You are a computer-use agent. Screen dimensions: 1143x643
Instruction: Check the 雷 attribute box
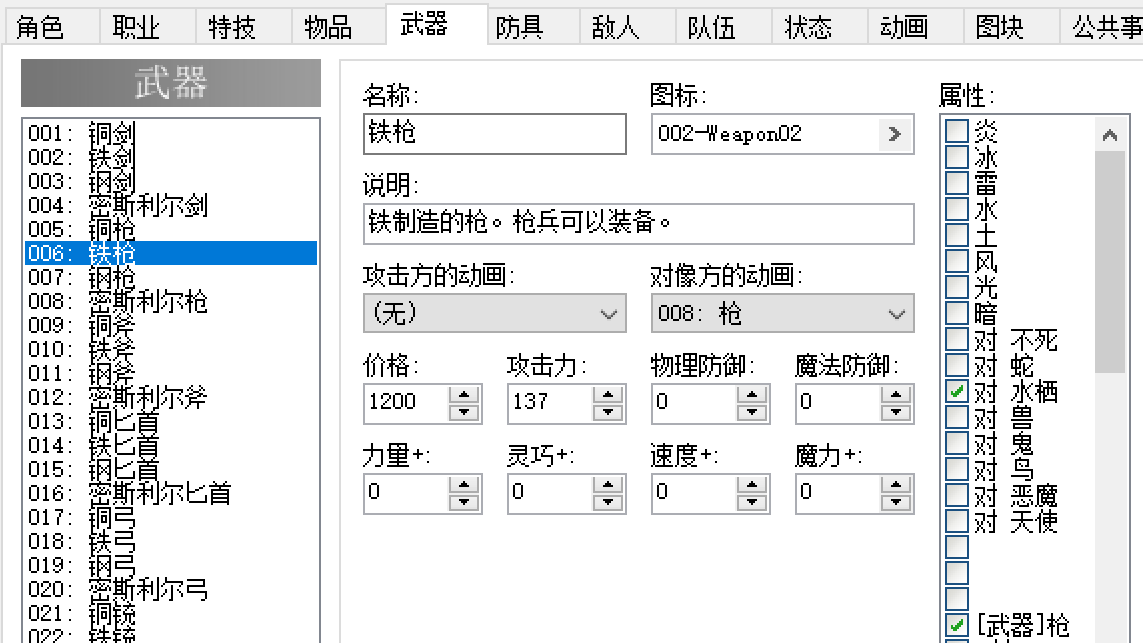(x=956, y=183)
